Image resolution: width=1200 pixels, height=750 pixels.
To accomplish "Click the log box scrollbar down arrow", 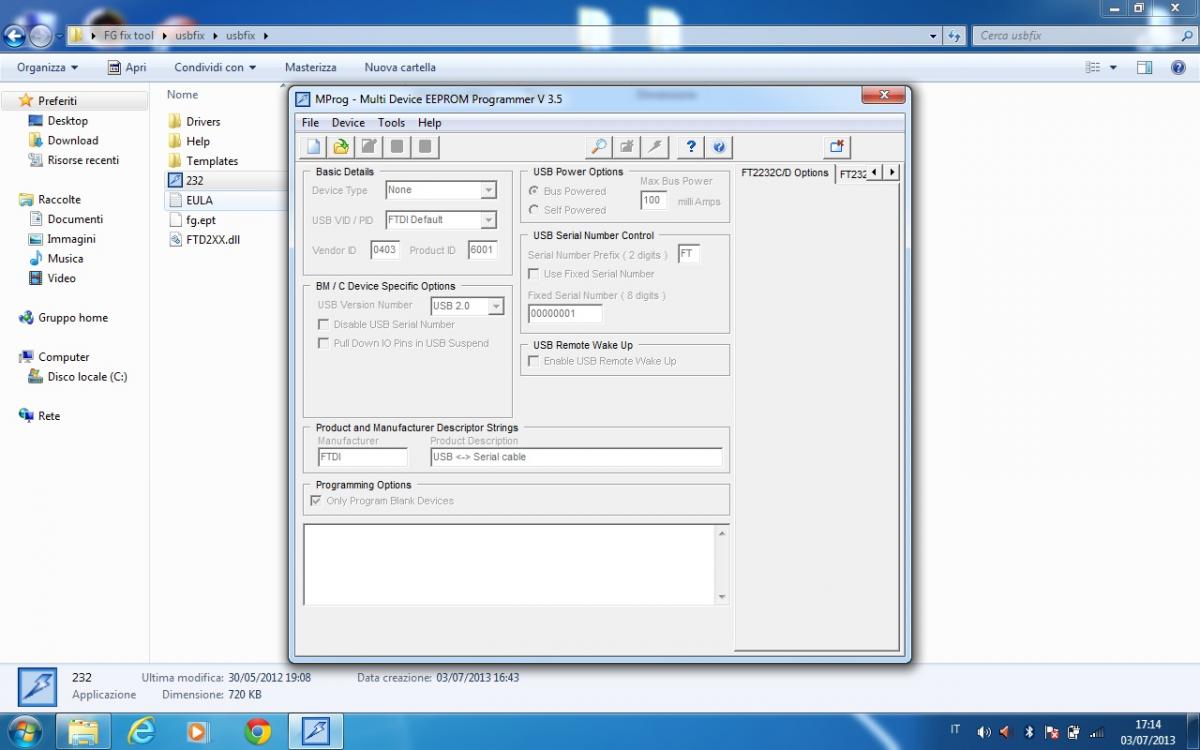I will point(722,597).
